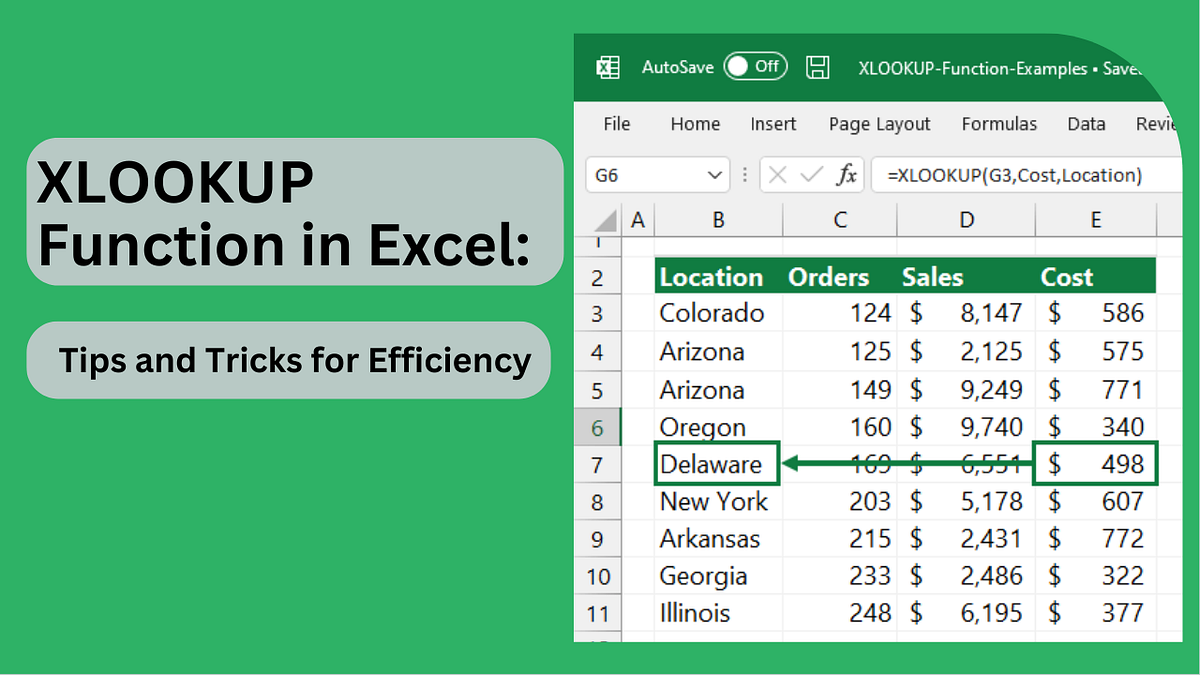The image size is (1200, 675).
Task: Open the File menu
Action: [x=616, y=124]
